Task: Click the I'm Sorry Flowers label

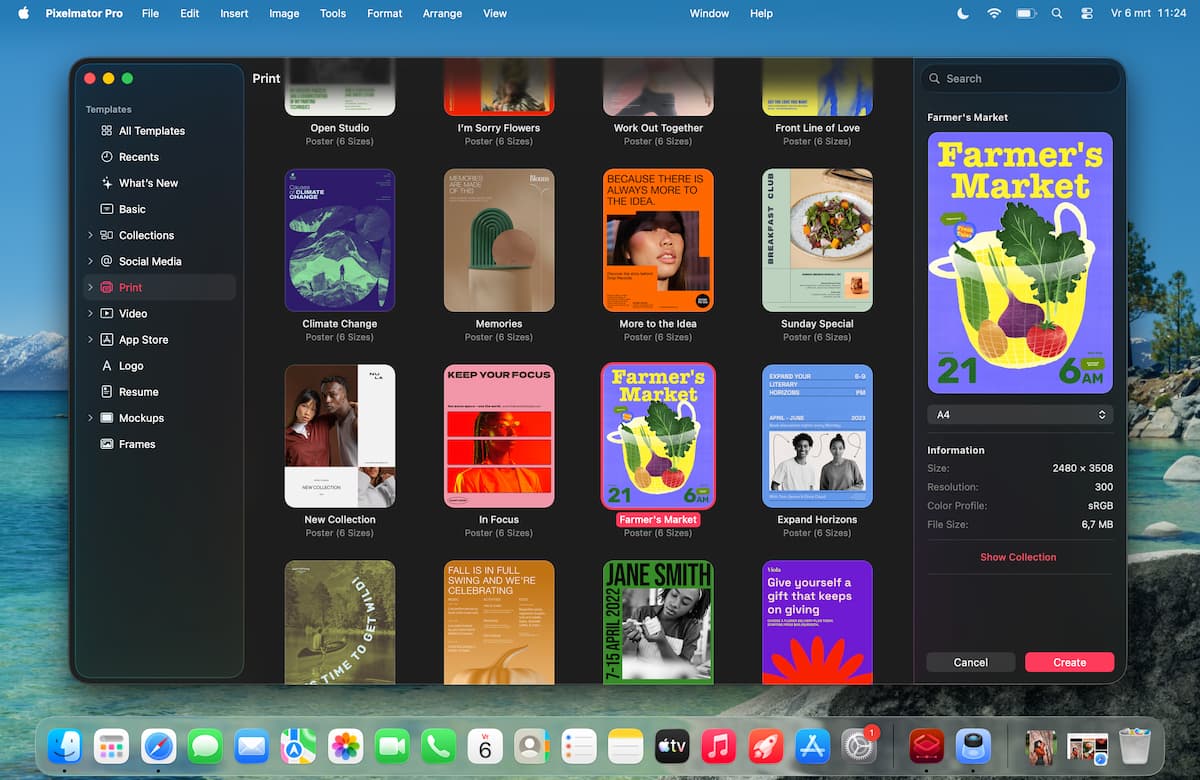Action: coord(499,128)
